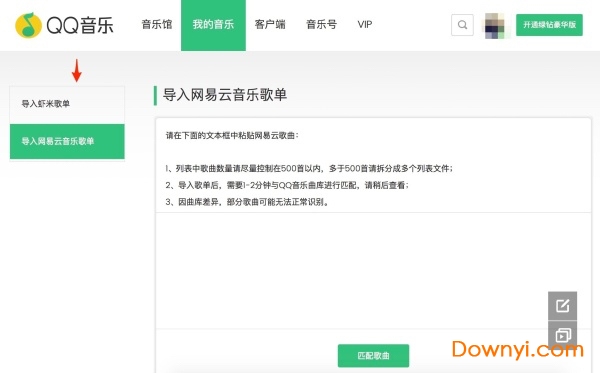The image size is (600, 373).
Task: Focus the song list paste text area
Action: tap(373, 270)
